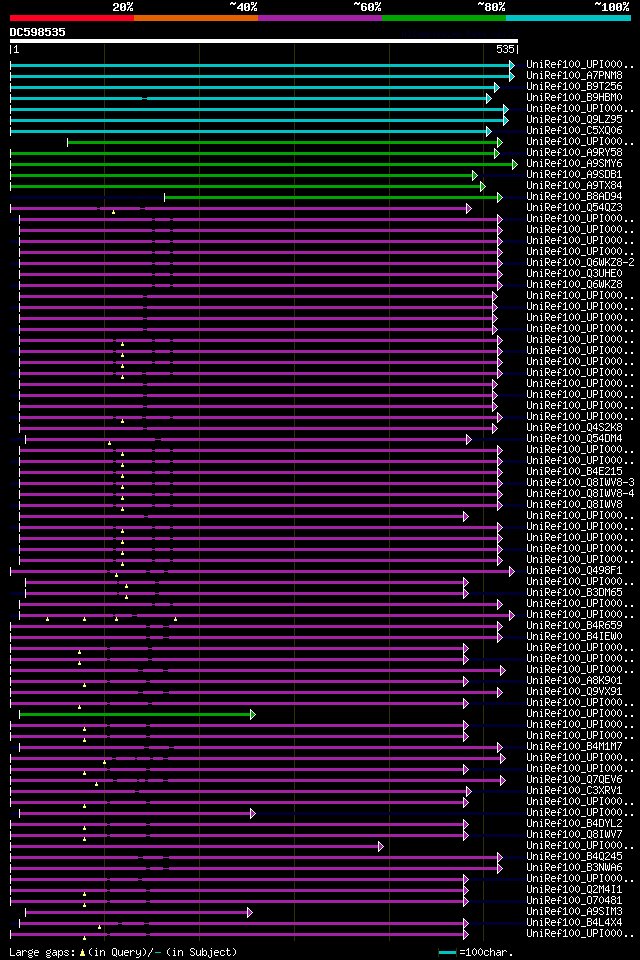Select the UniRef100_B8AD94 label

click(574, 197)
